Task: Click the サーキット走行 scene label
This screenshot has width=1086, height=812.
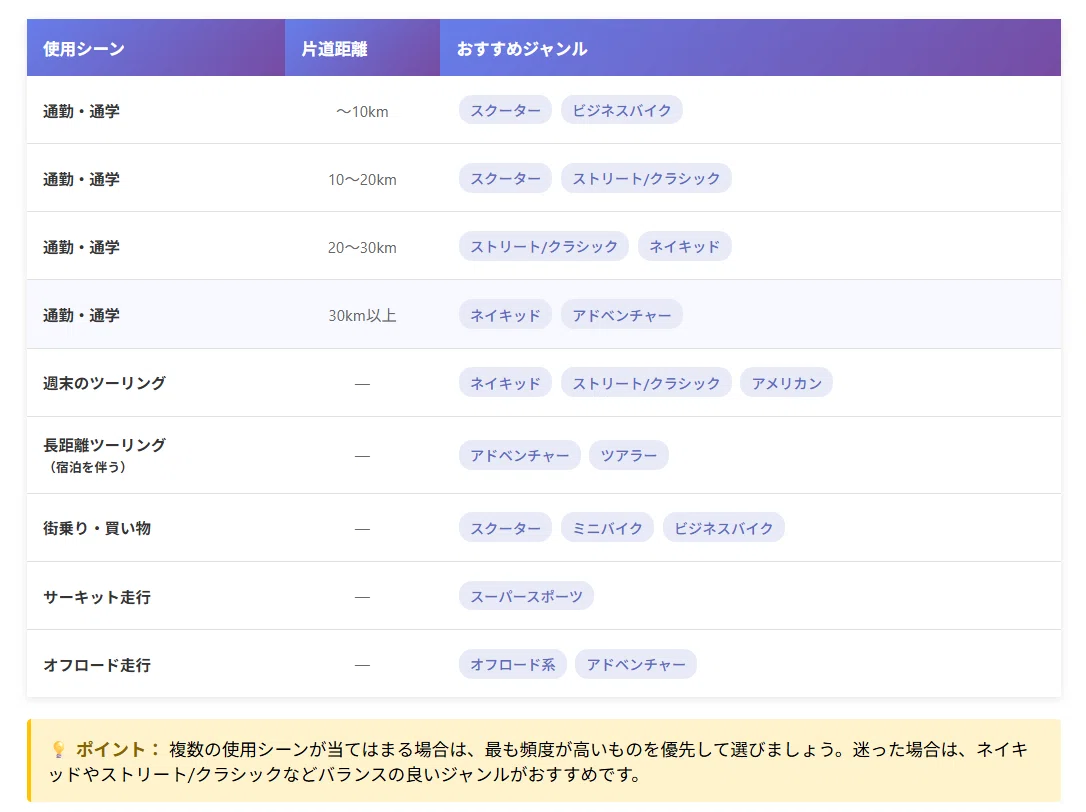Action: click(x=97, y=597)
